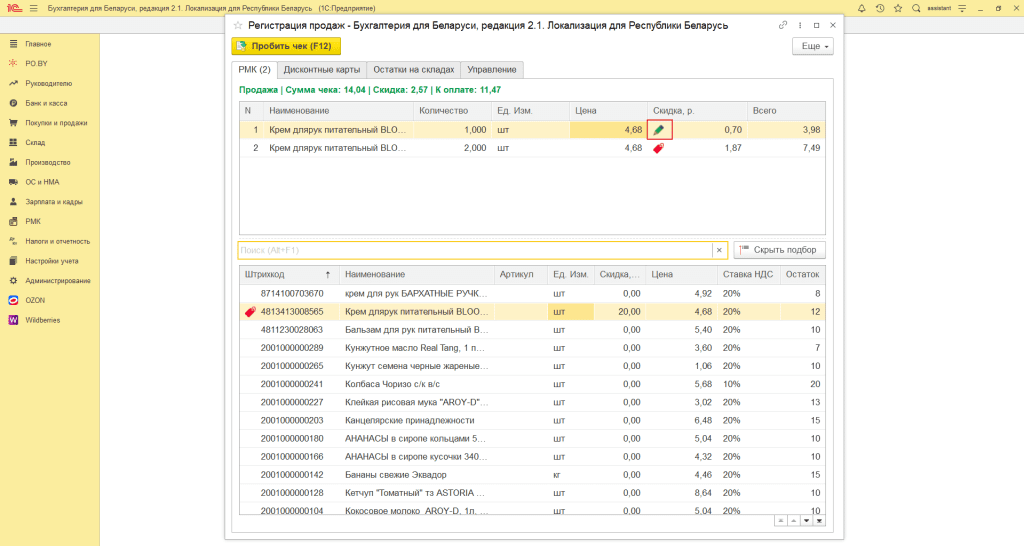Add window to favorites star icon
1024x546 pixels.
(x=238, y=25)
